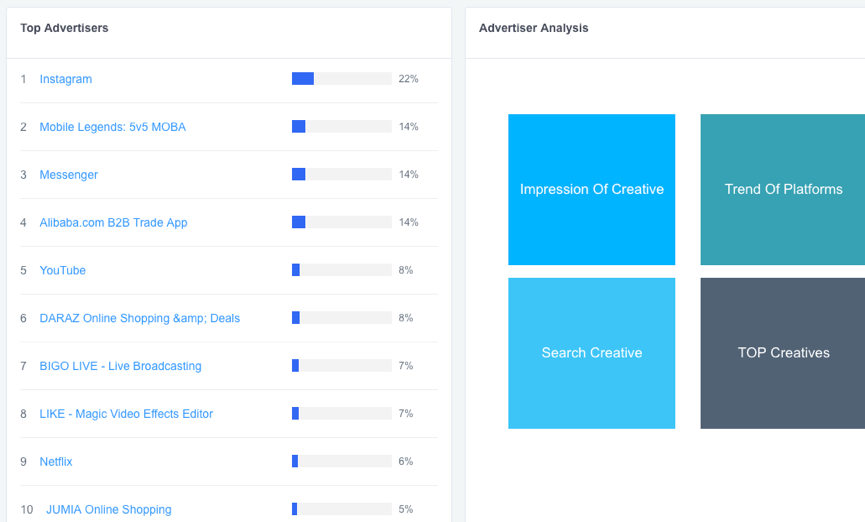
Task: Select Alibaba.com B2B Trade App link
Action: pos(113,223)
